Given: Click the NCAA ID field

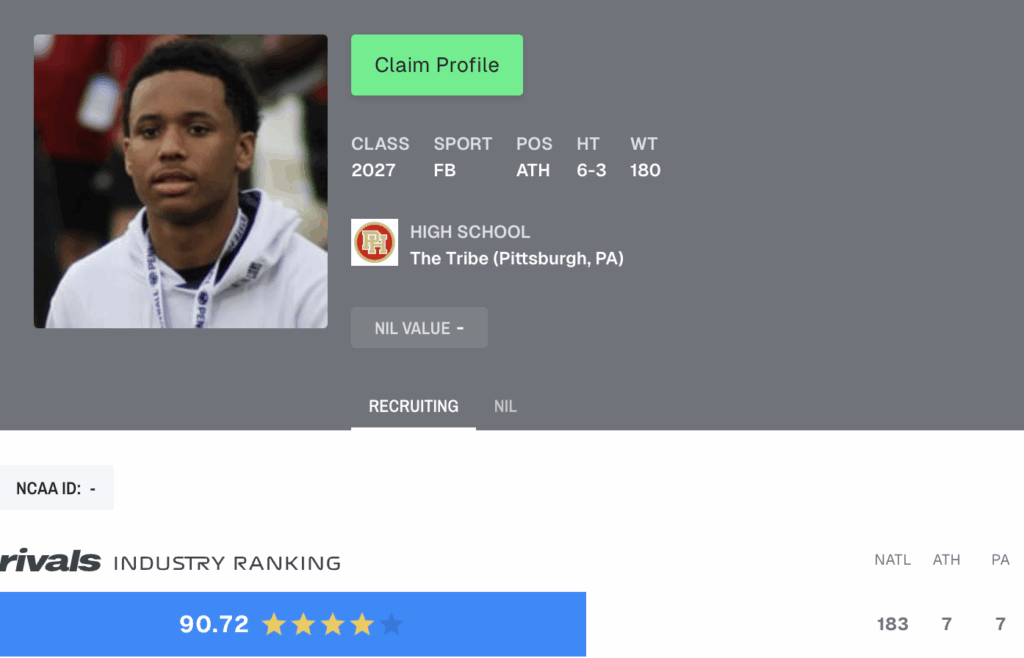Looking at the screenshot, I should tap(57, 488).
